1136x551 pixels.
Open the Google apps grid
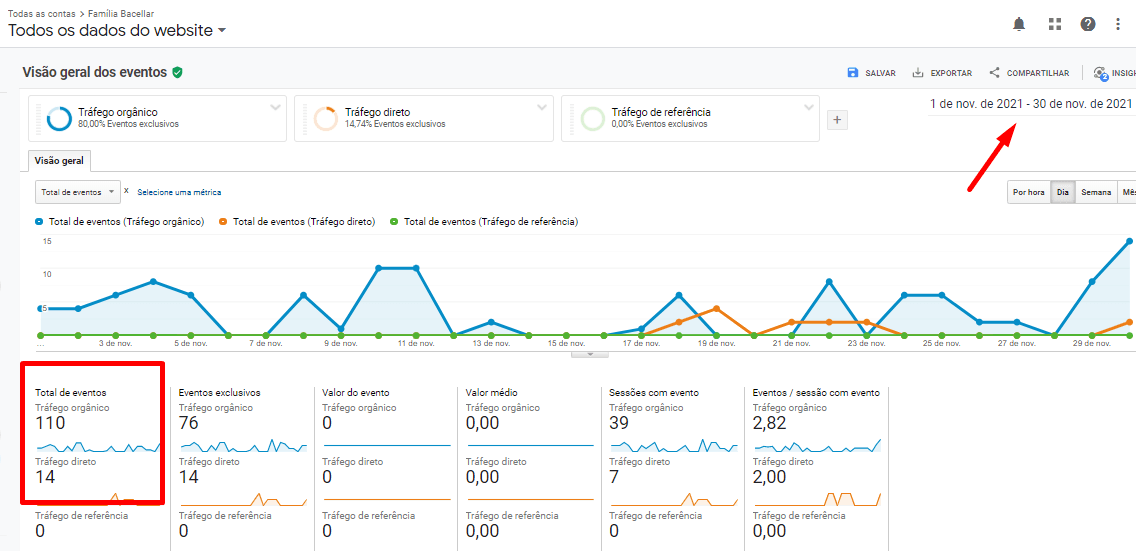pos(1054,24)
